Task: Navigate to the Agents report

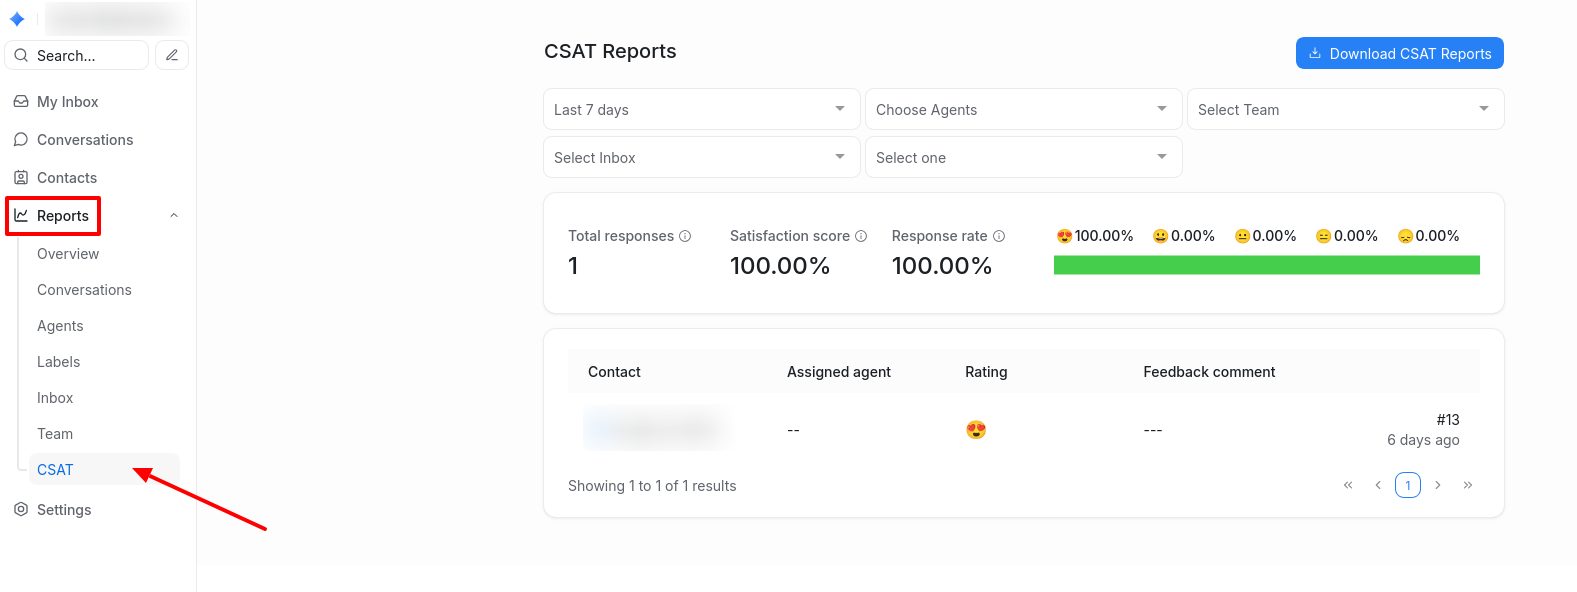Action: point(60,326)
